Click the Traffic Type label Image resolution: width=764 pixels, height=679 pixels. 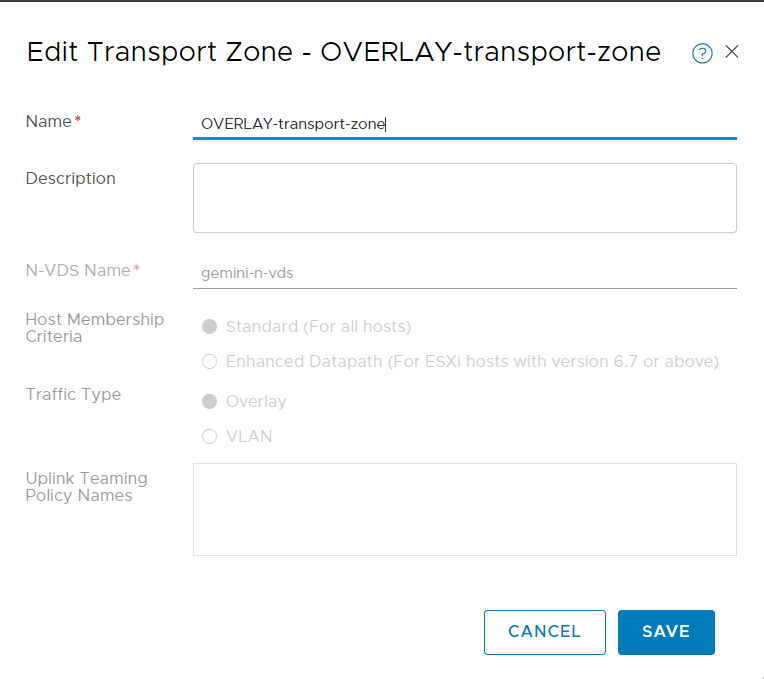pyautogui.click(x=73, y=395)
